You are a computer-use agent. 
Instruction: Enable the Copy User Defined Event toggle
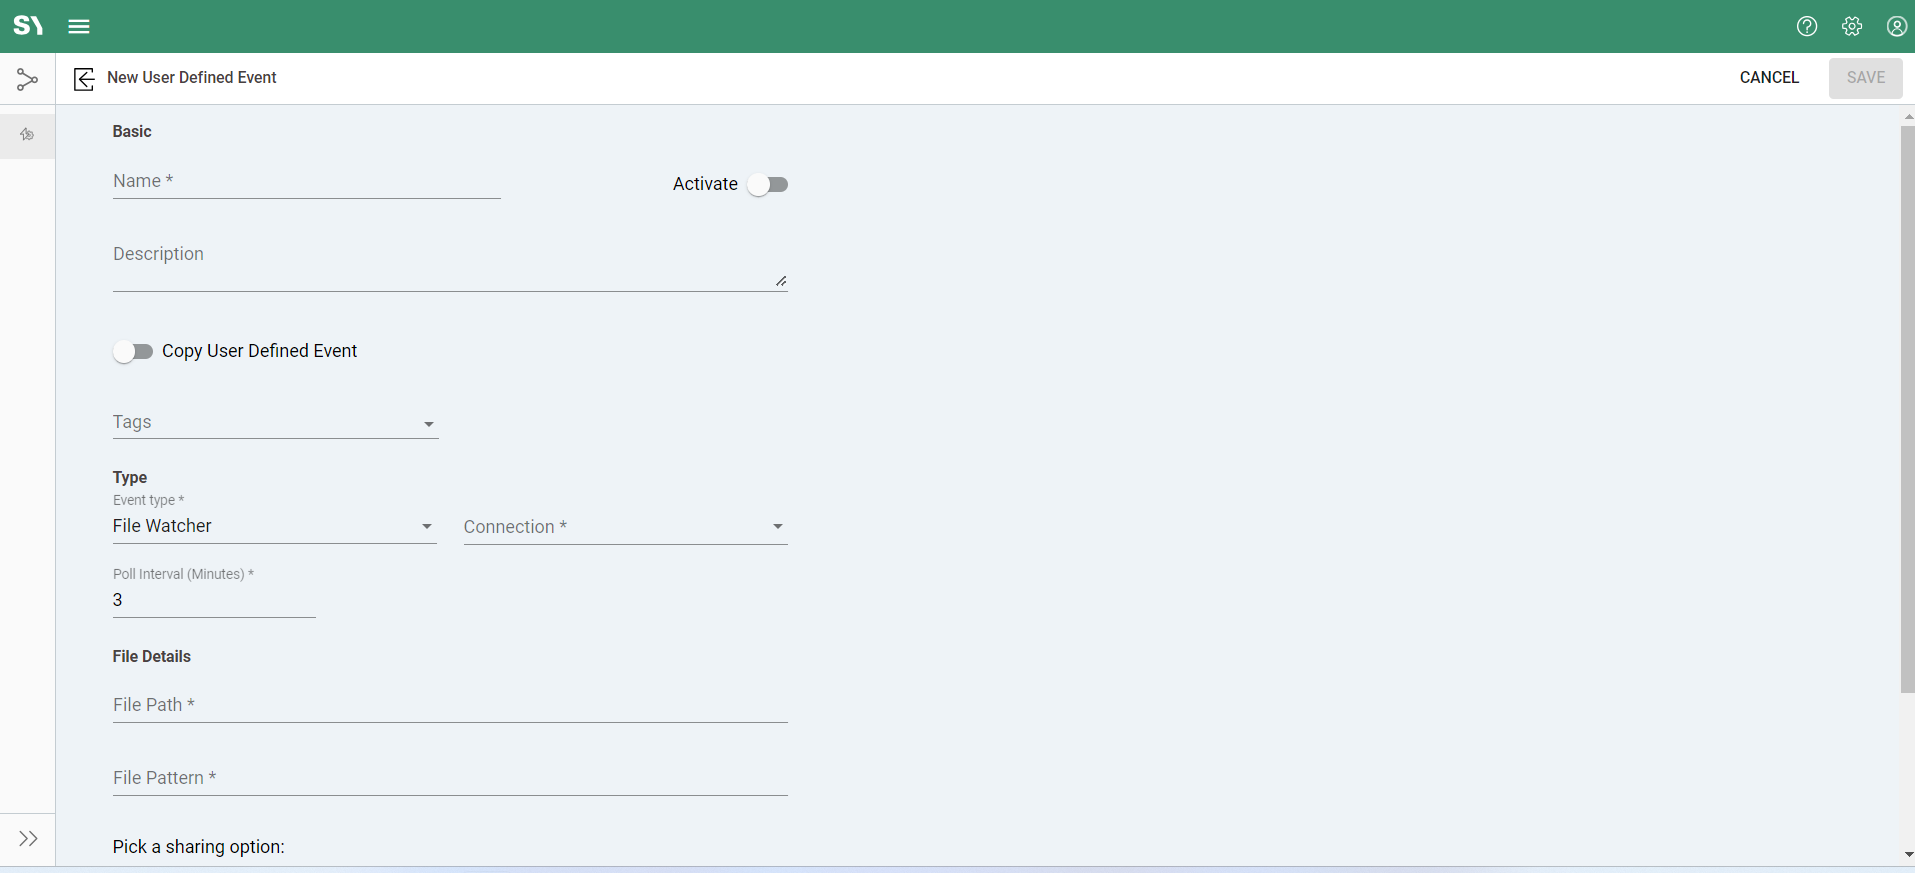coord(133,352)
